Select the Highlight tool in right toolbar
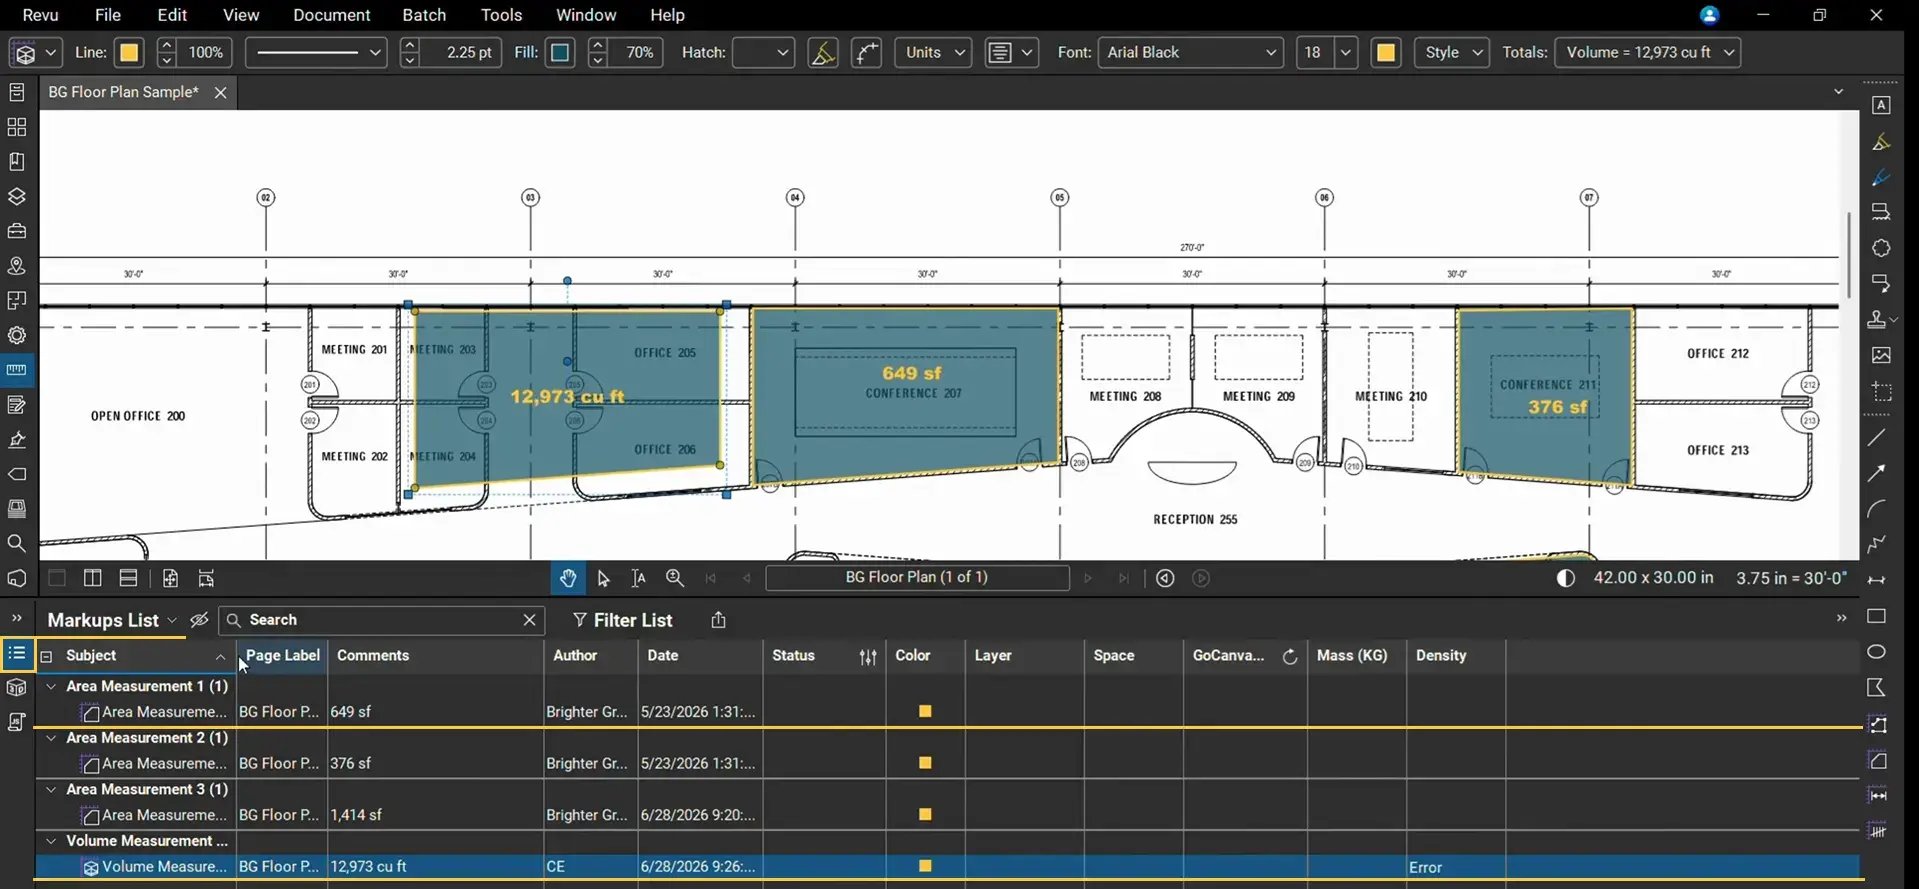Screen dimensions: 1919x889 pyautogui.click(x=1880, y=142)
